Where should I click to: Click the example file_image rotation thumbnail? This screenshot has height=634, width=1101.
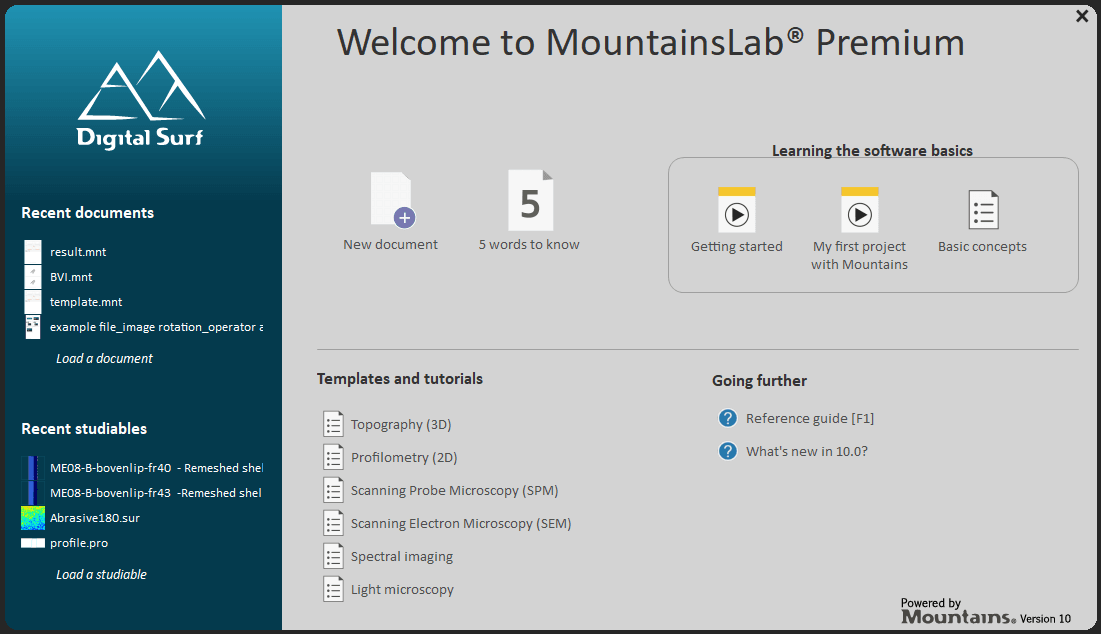coord(32,327)
